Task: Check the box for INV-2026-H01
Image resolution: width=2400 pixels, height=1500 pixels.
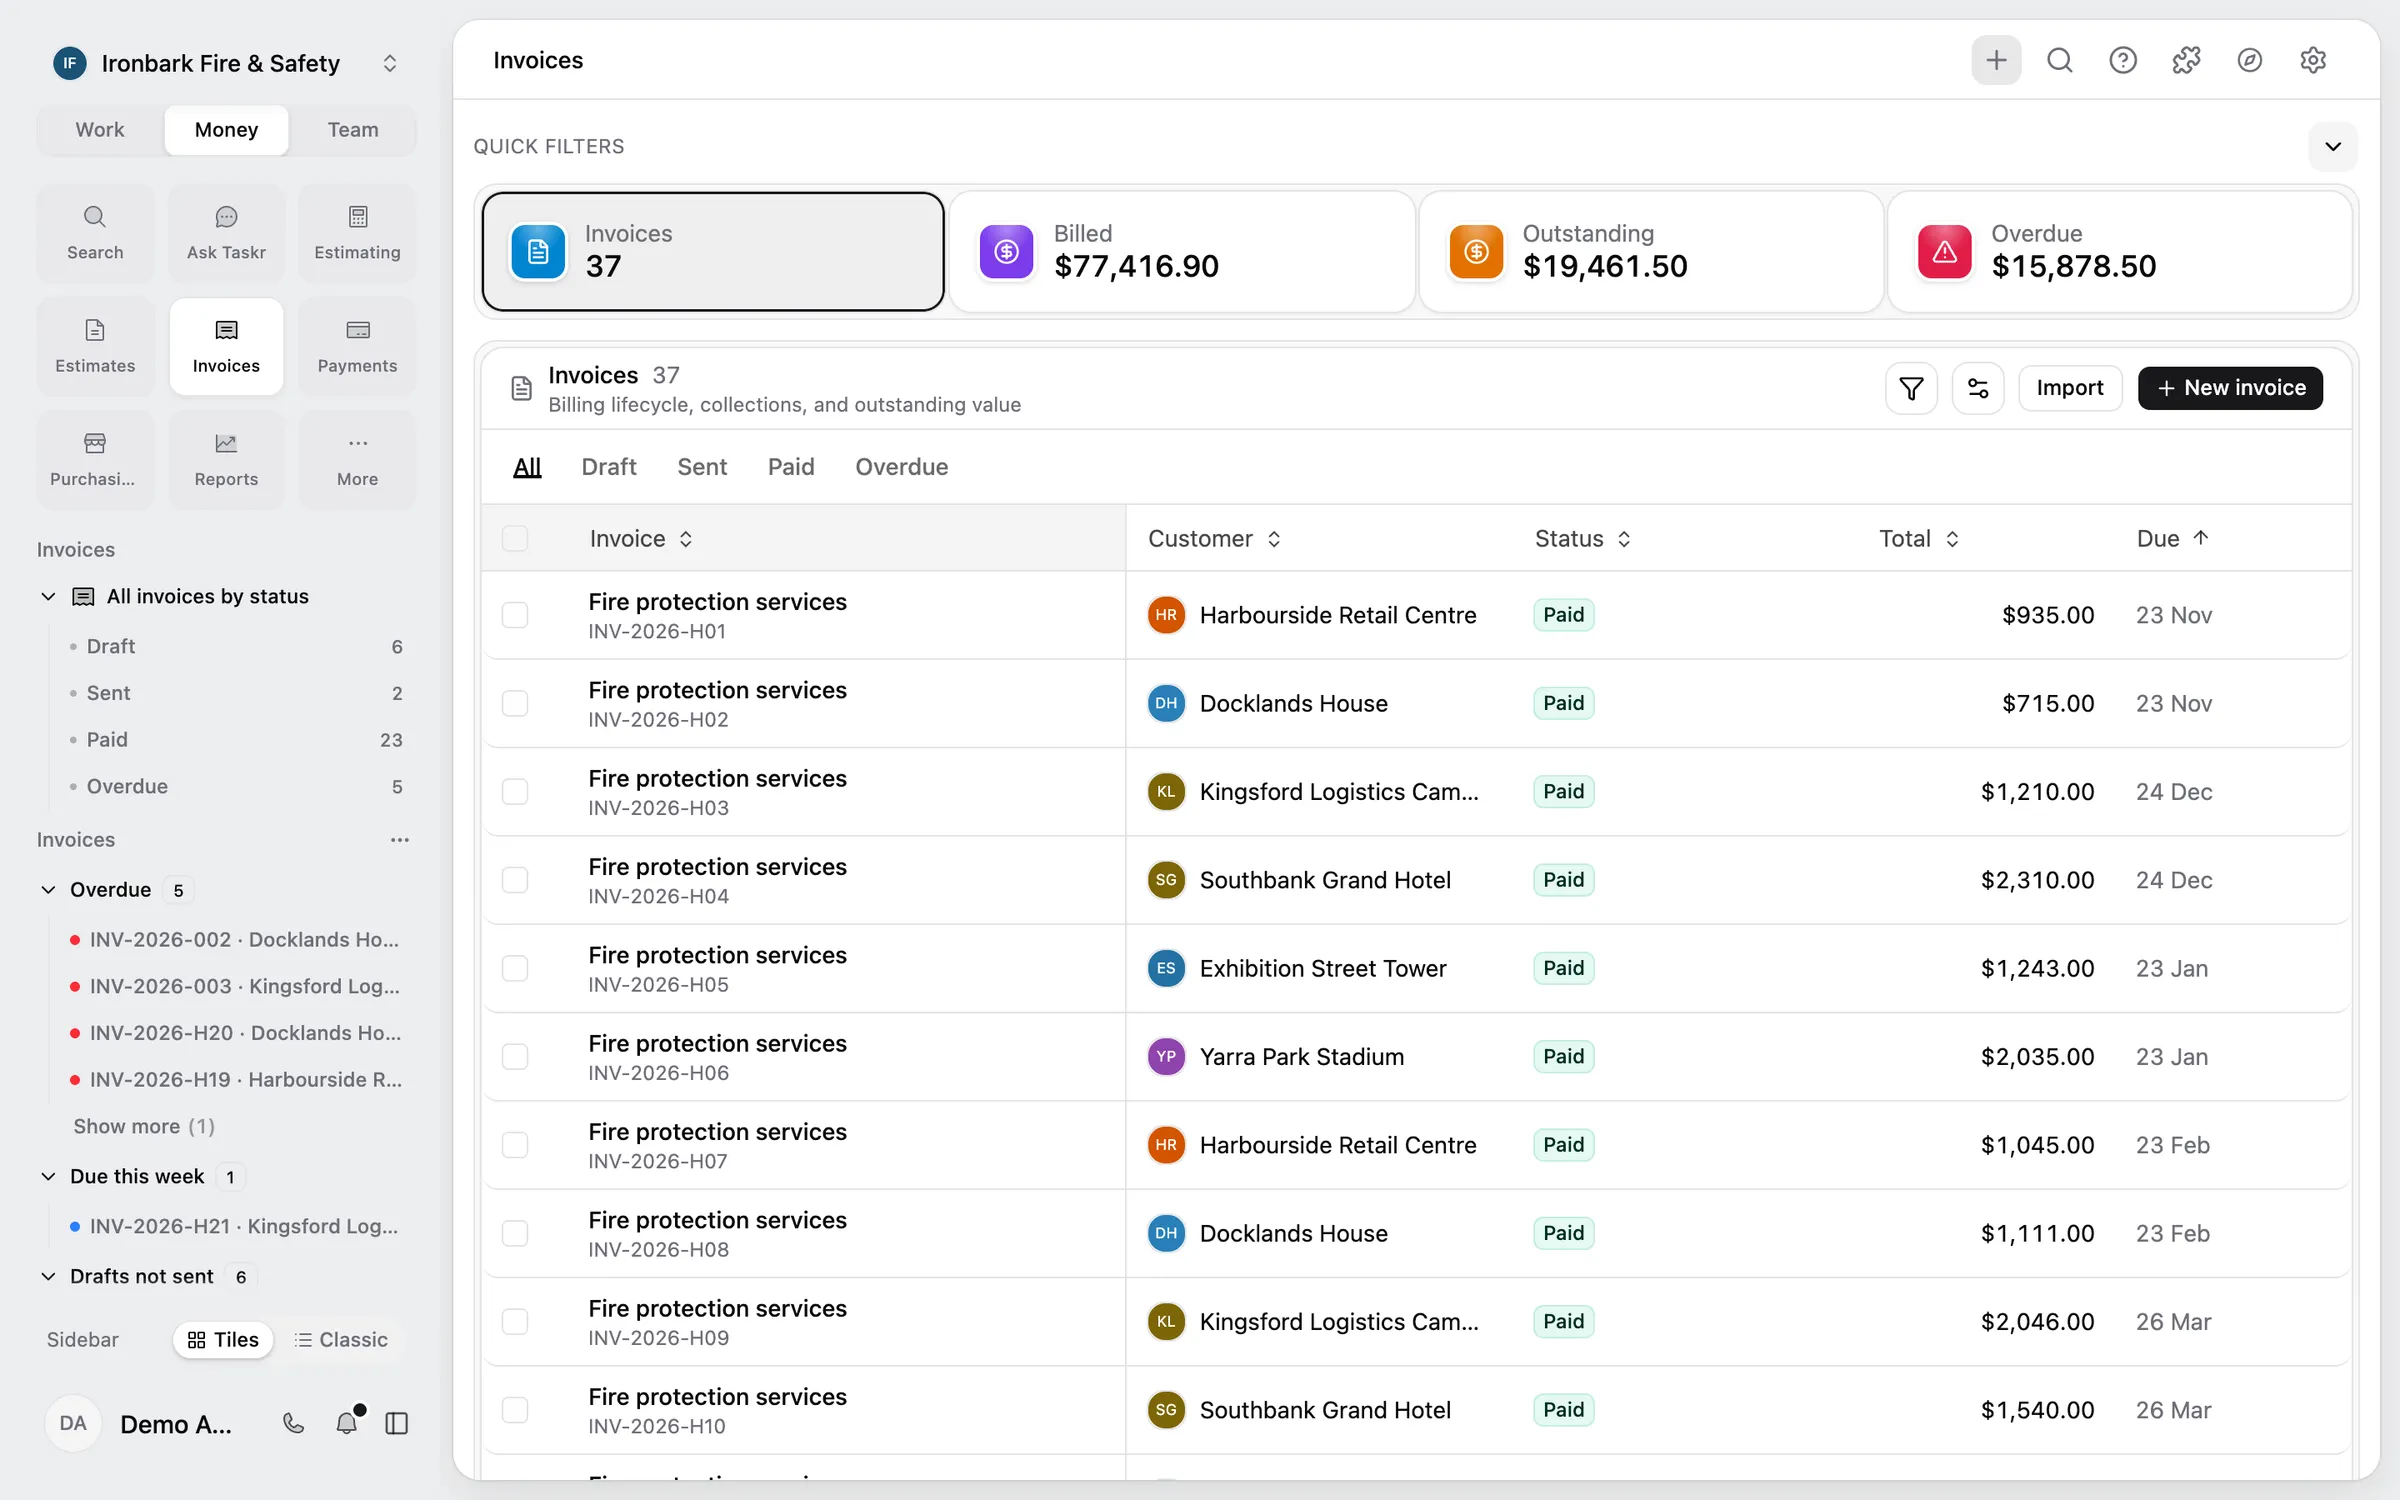Action: (515, 615)
